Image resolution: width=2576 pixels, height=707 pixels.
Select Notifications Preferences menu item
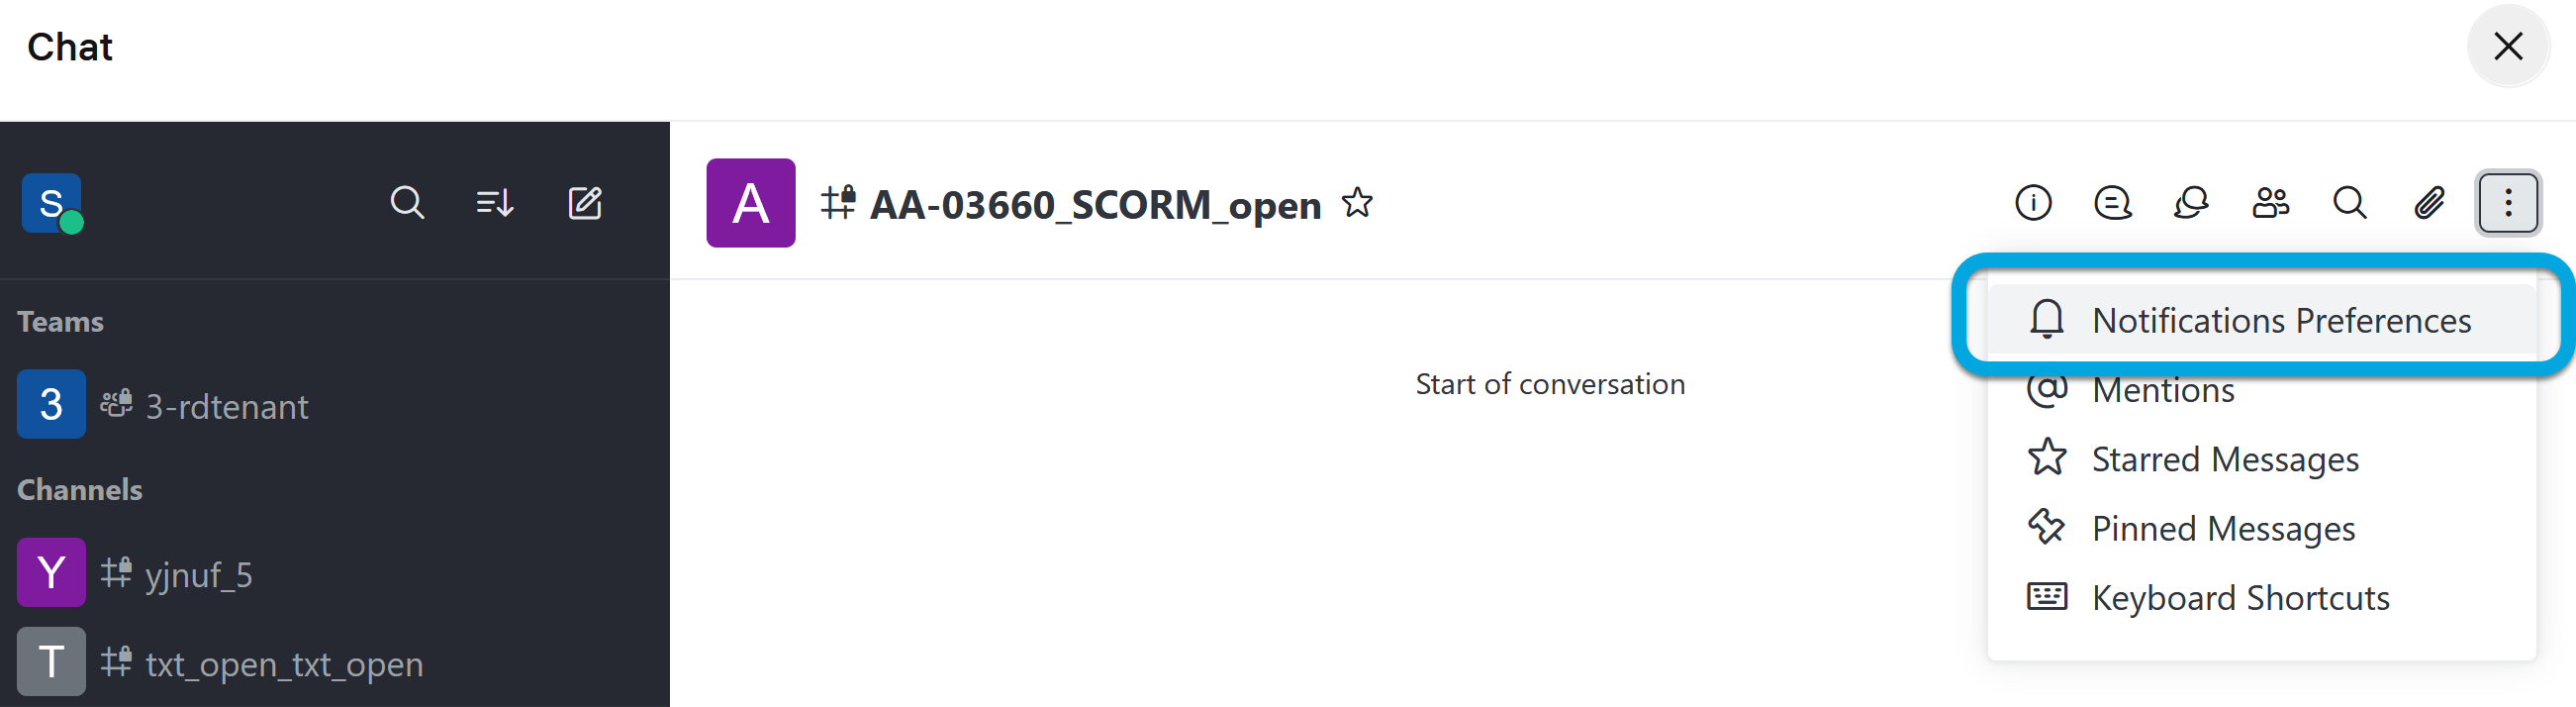pos(2280,321)
